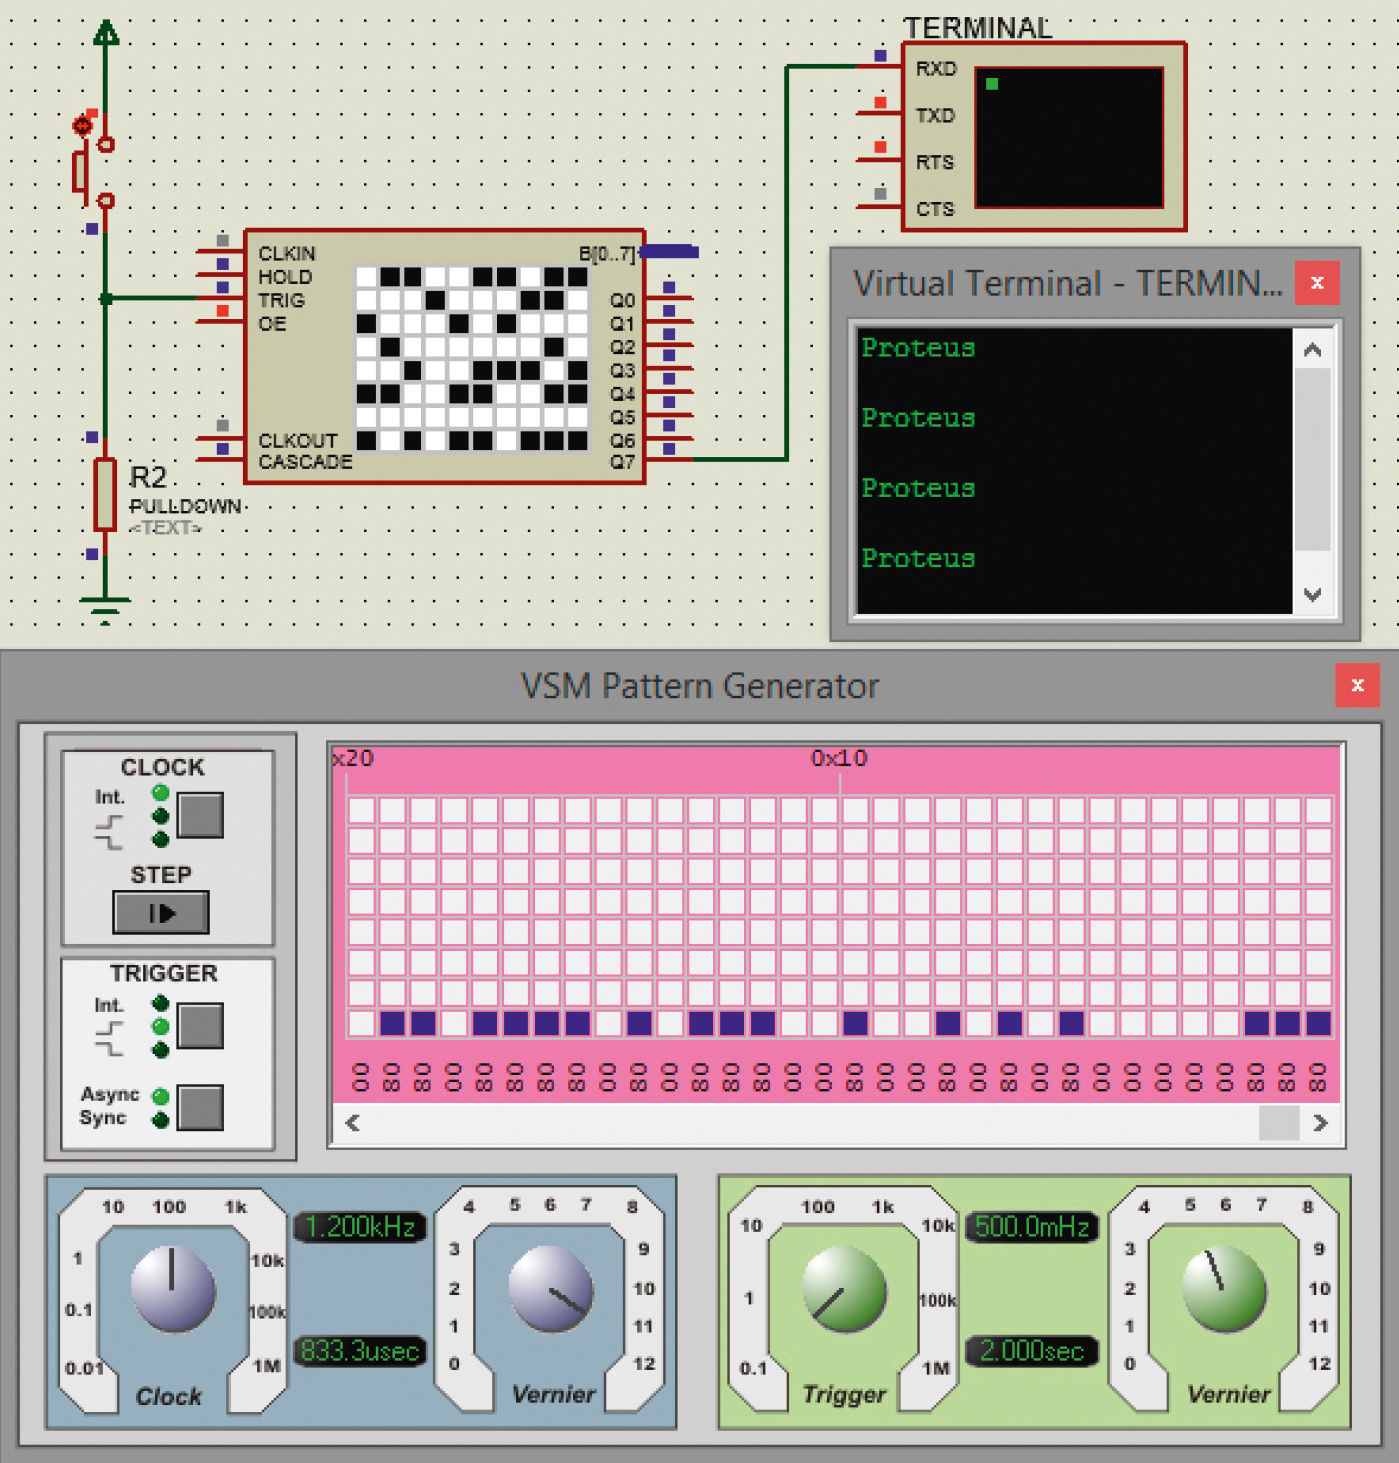Click the lit green Int. LED in CLOCK
This screenshot has height=1463, width=1399.
point(160,793)
